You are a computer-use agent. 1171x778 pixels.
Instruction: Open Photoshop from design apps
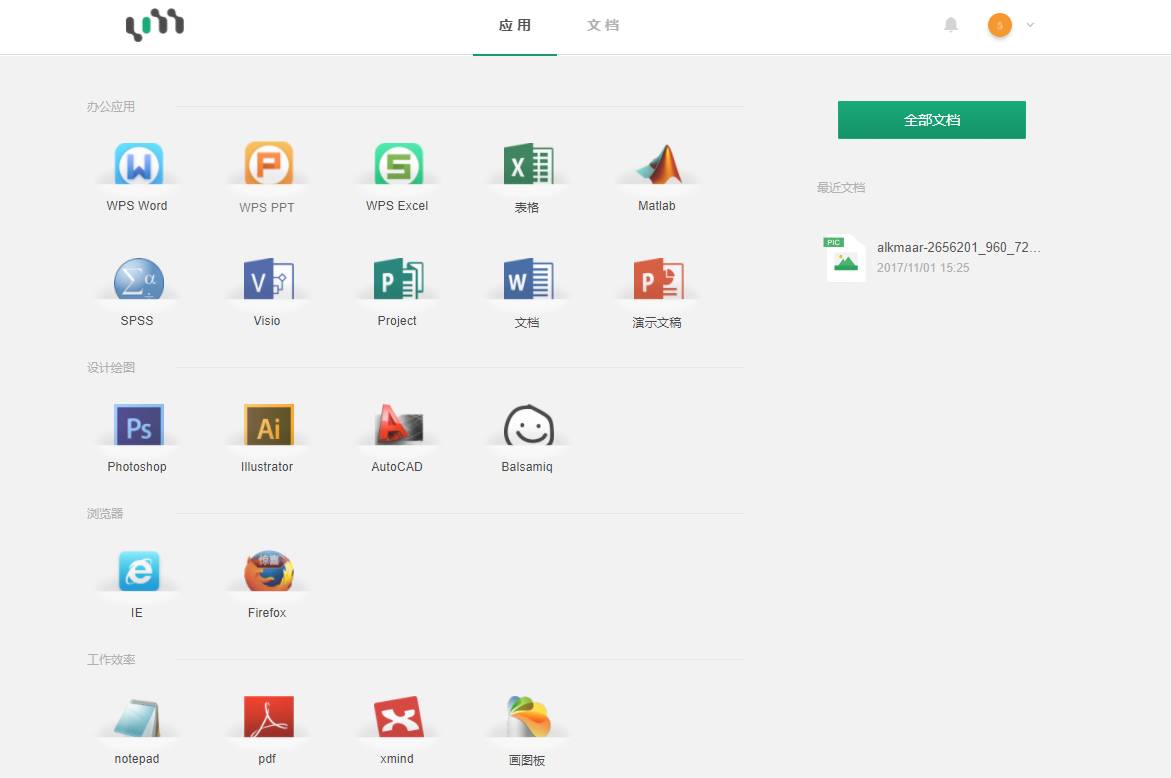(x=138, y=425)
